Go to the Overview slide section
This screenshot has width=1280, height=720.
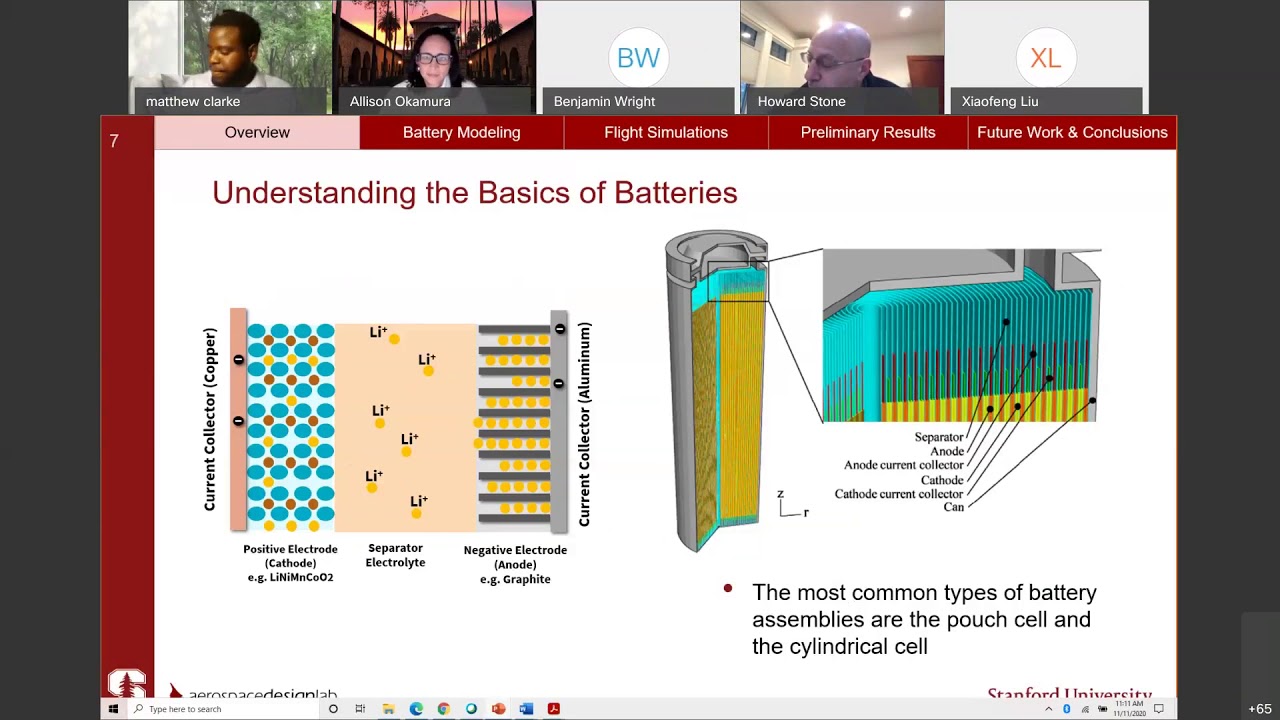point(257,132)
